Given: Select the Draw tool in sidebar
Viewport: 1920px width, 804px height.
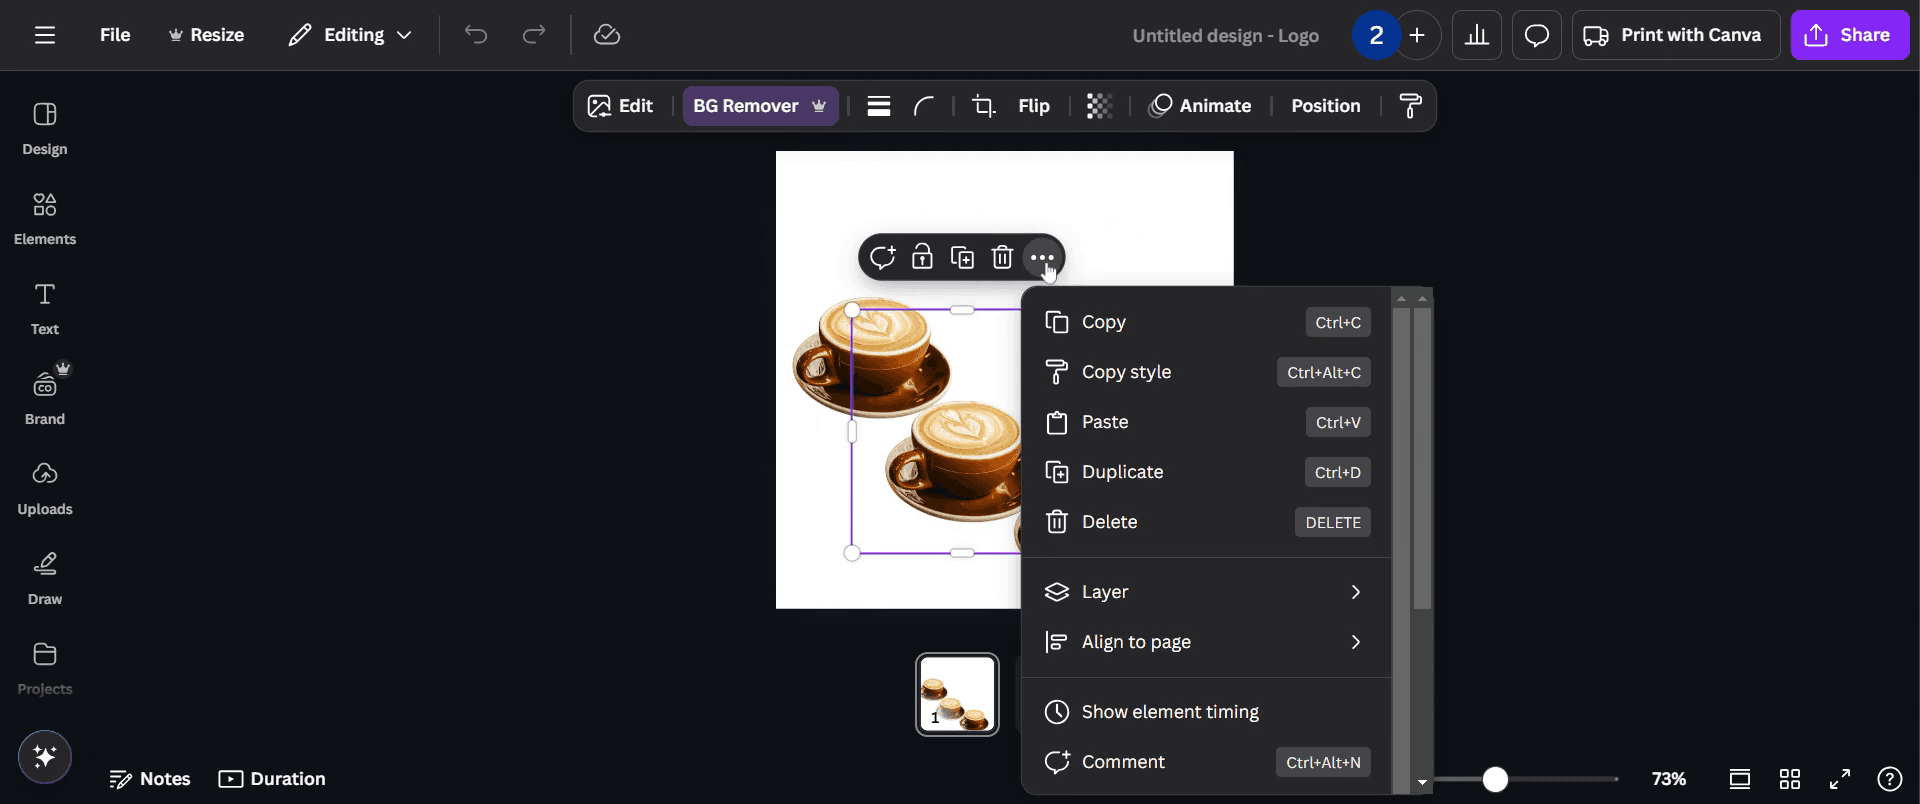Looking at the screenshot, I should click(45, 578).
